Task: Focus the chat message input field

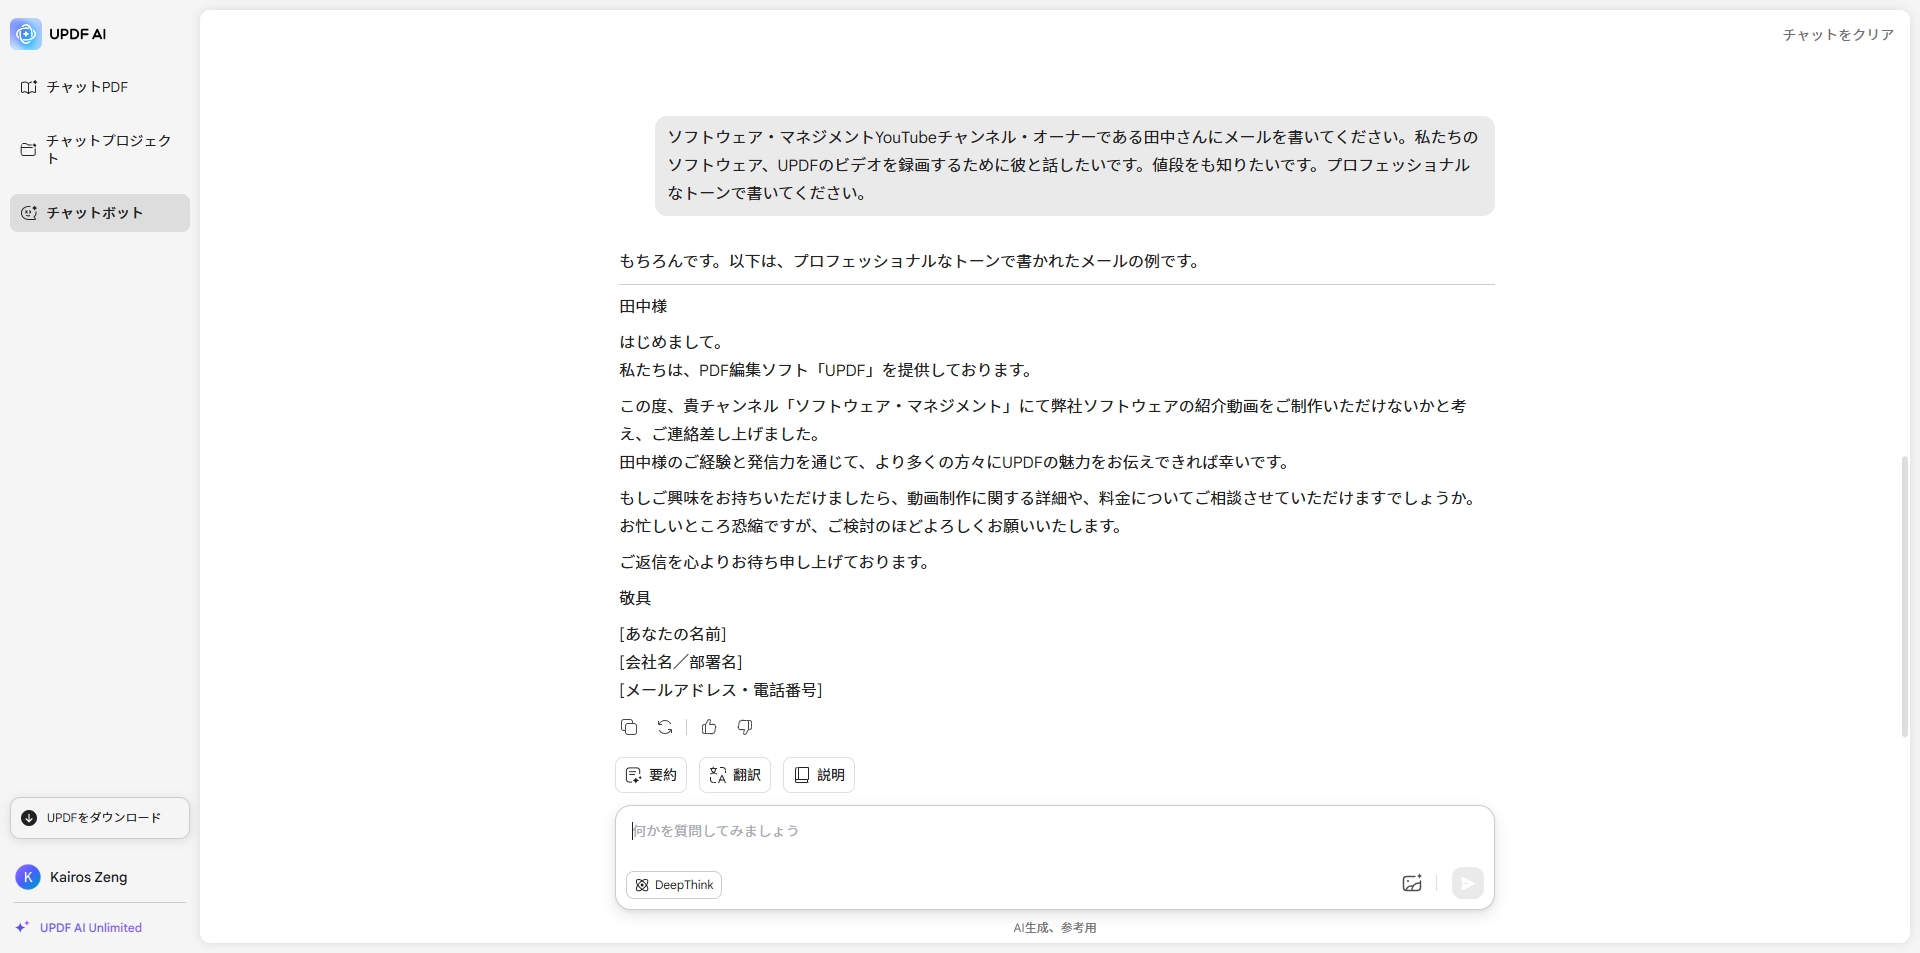Action: coord(1054,831)
